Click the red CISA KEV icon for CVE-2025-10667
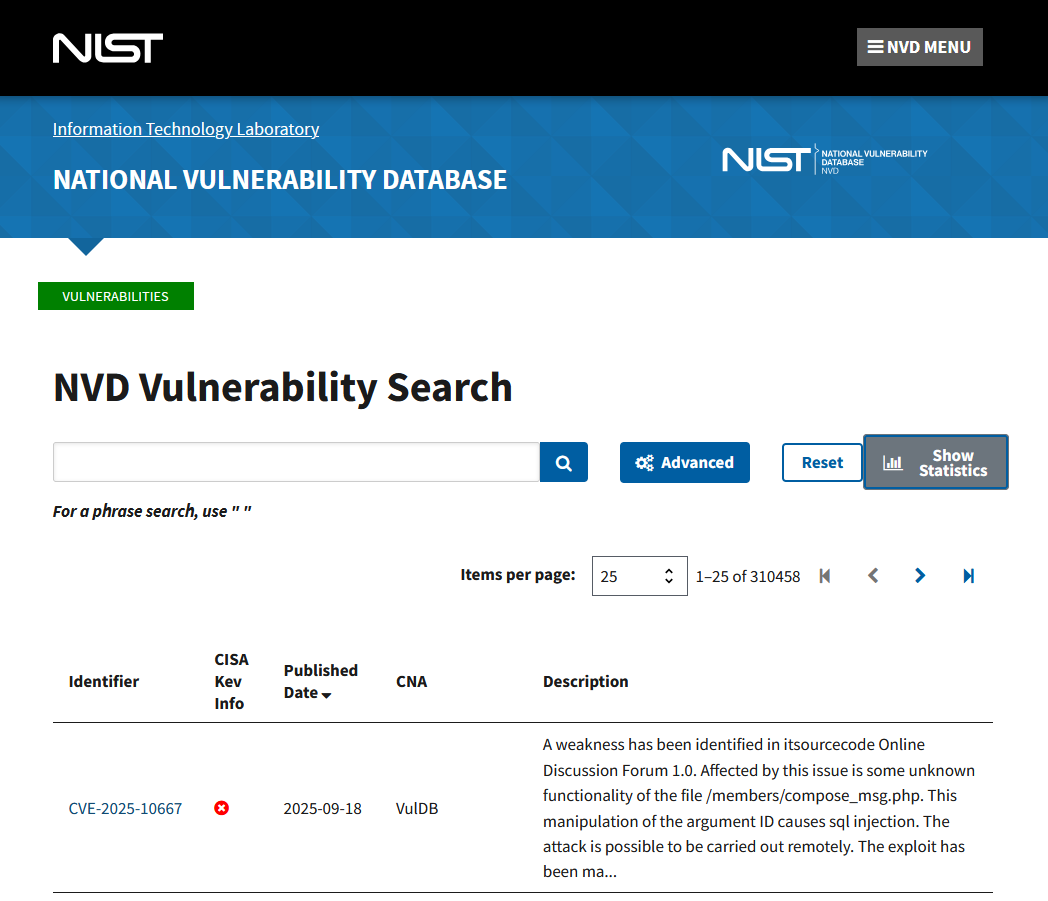Viewport: 1048px width, 901px height. click(221, 808)
